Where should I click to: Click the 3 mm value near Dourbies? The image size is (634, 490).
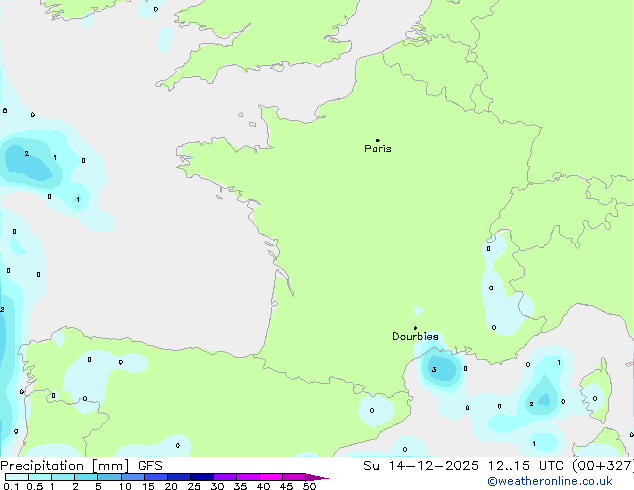[x=434, y=370]
